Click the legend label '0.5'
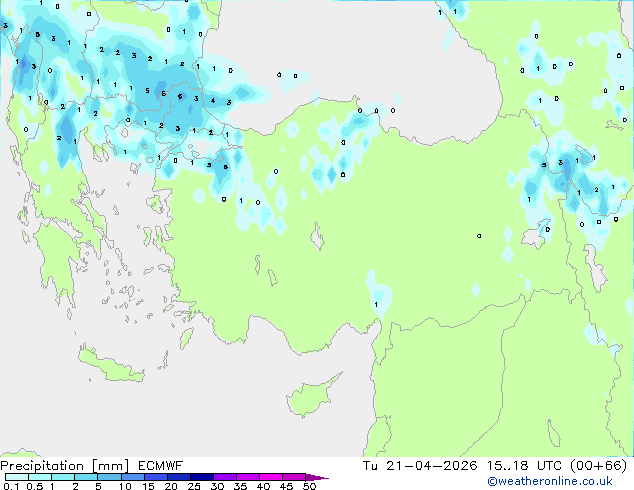Screen dimensions: 634x490 pos(35,486)
